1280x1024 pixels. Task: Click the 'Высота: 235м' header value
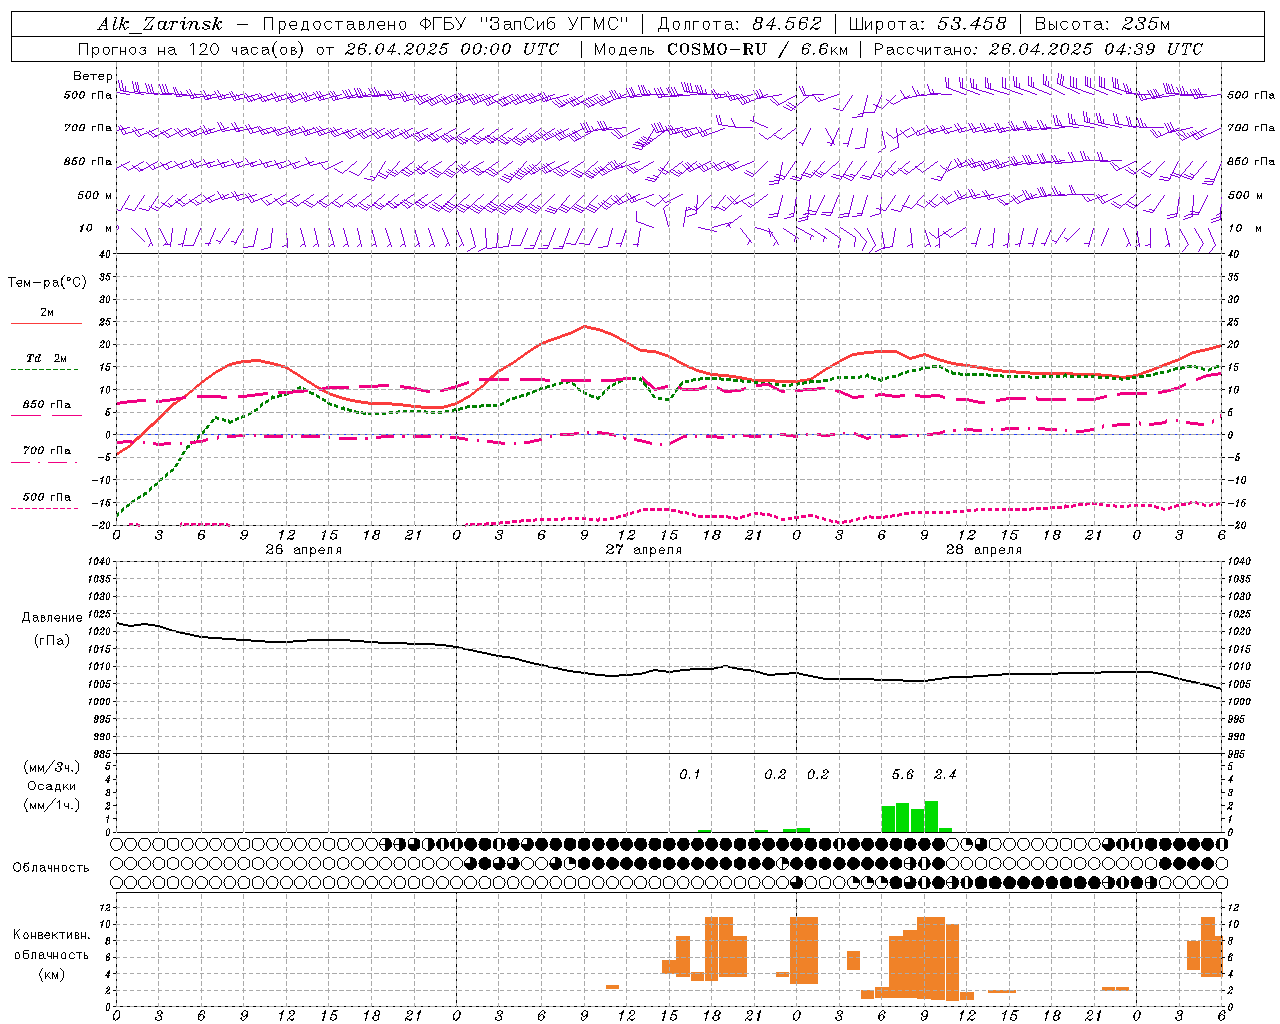pos(1102,24)
